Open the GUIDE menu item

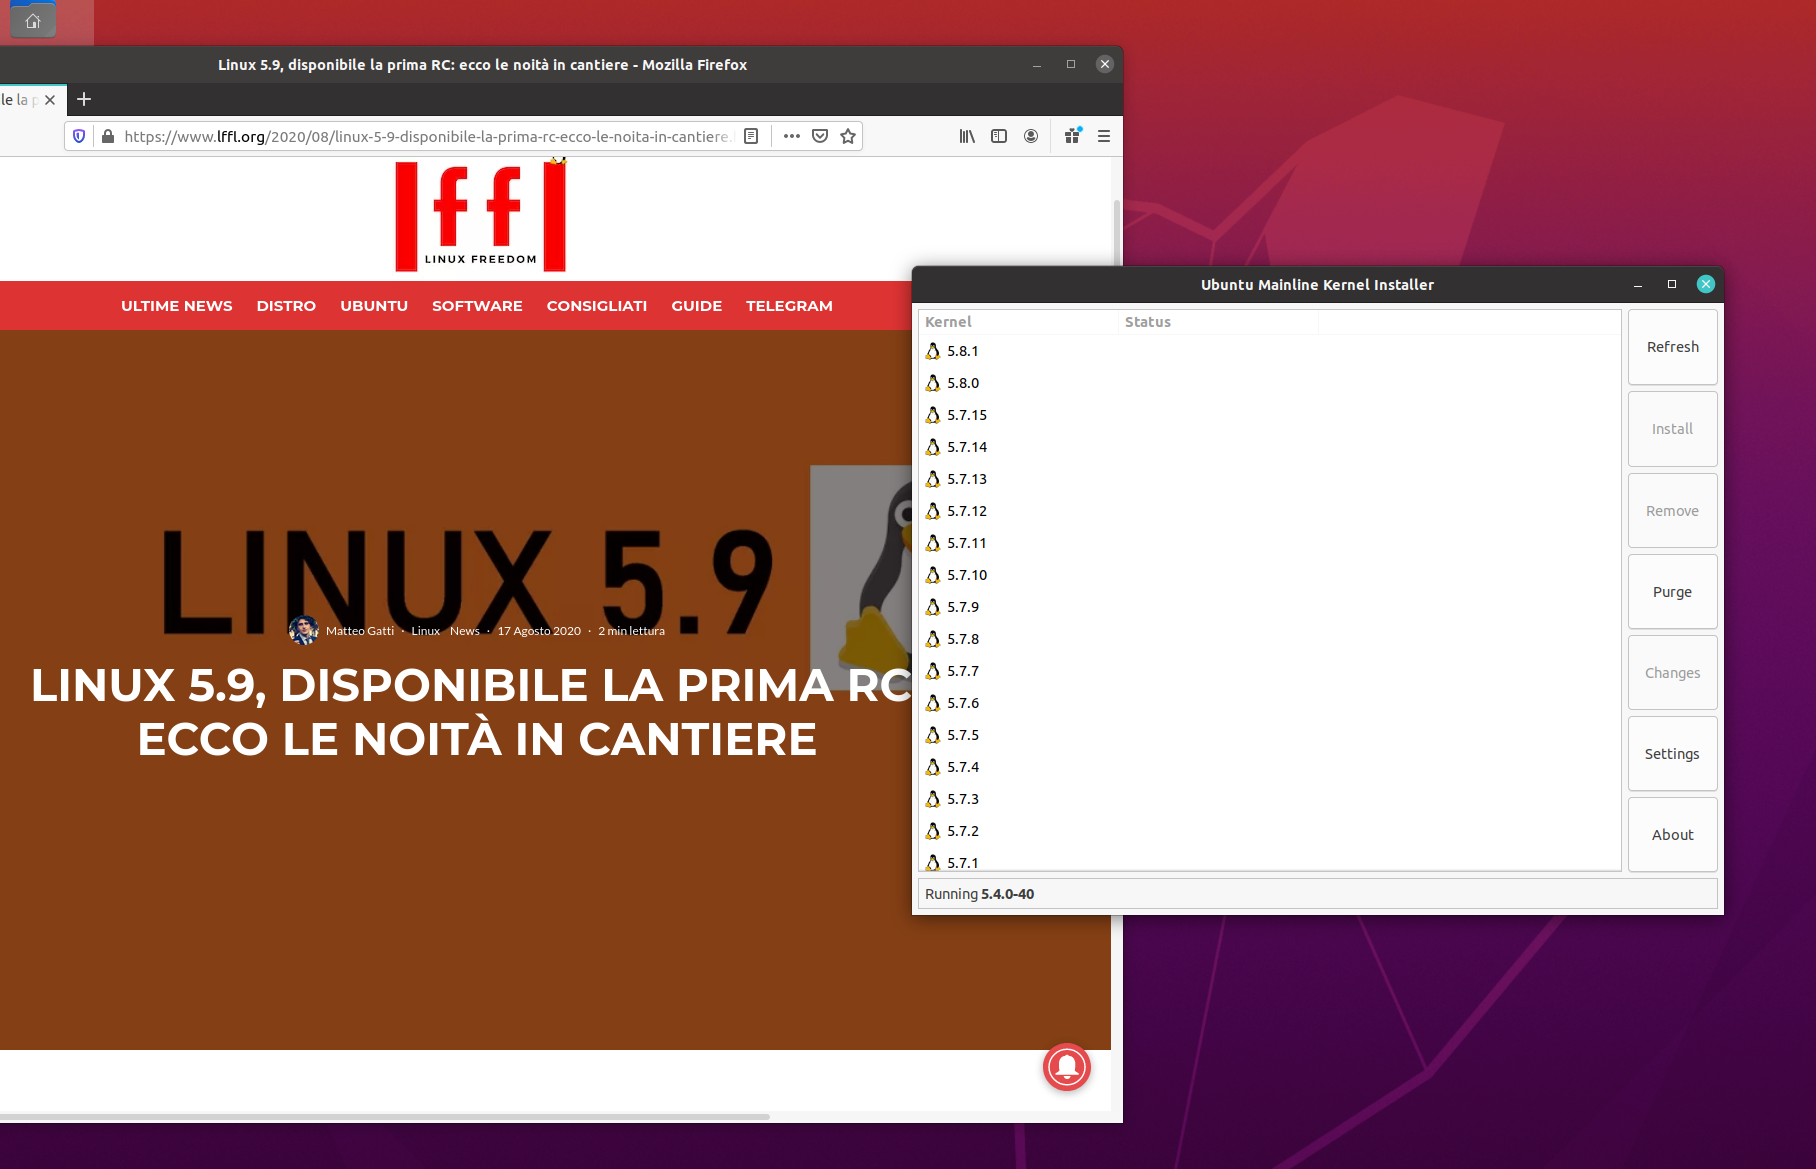(697, 306)
